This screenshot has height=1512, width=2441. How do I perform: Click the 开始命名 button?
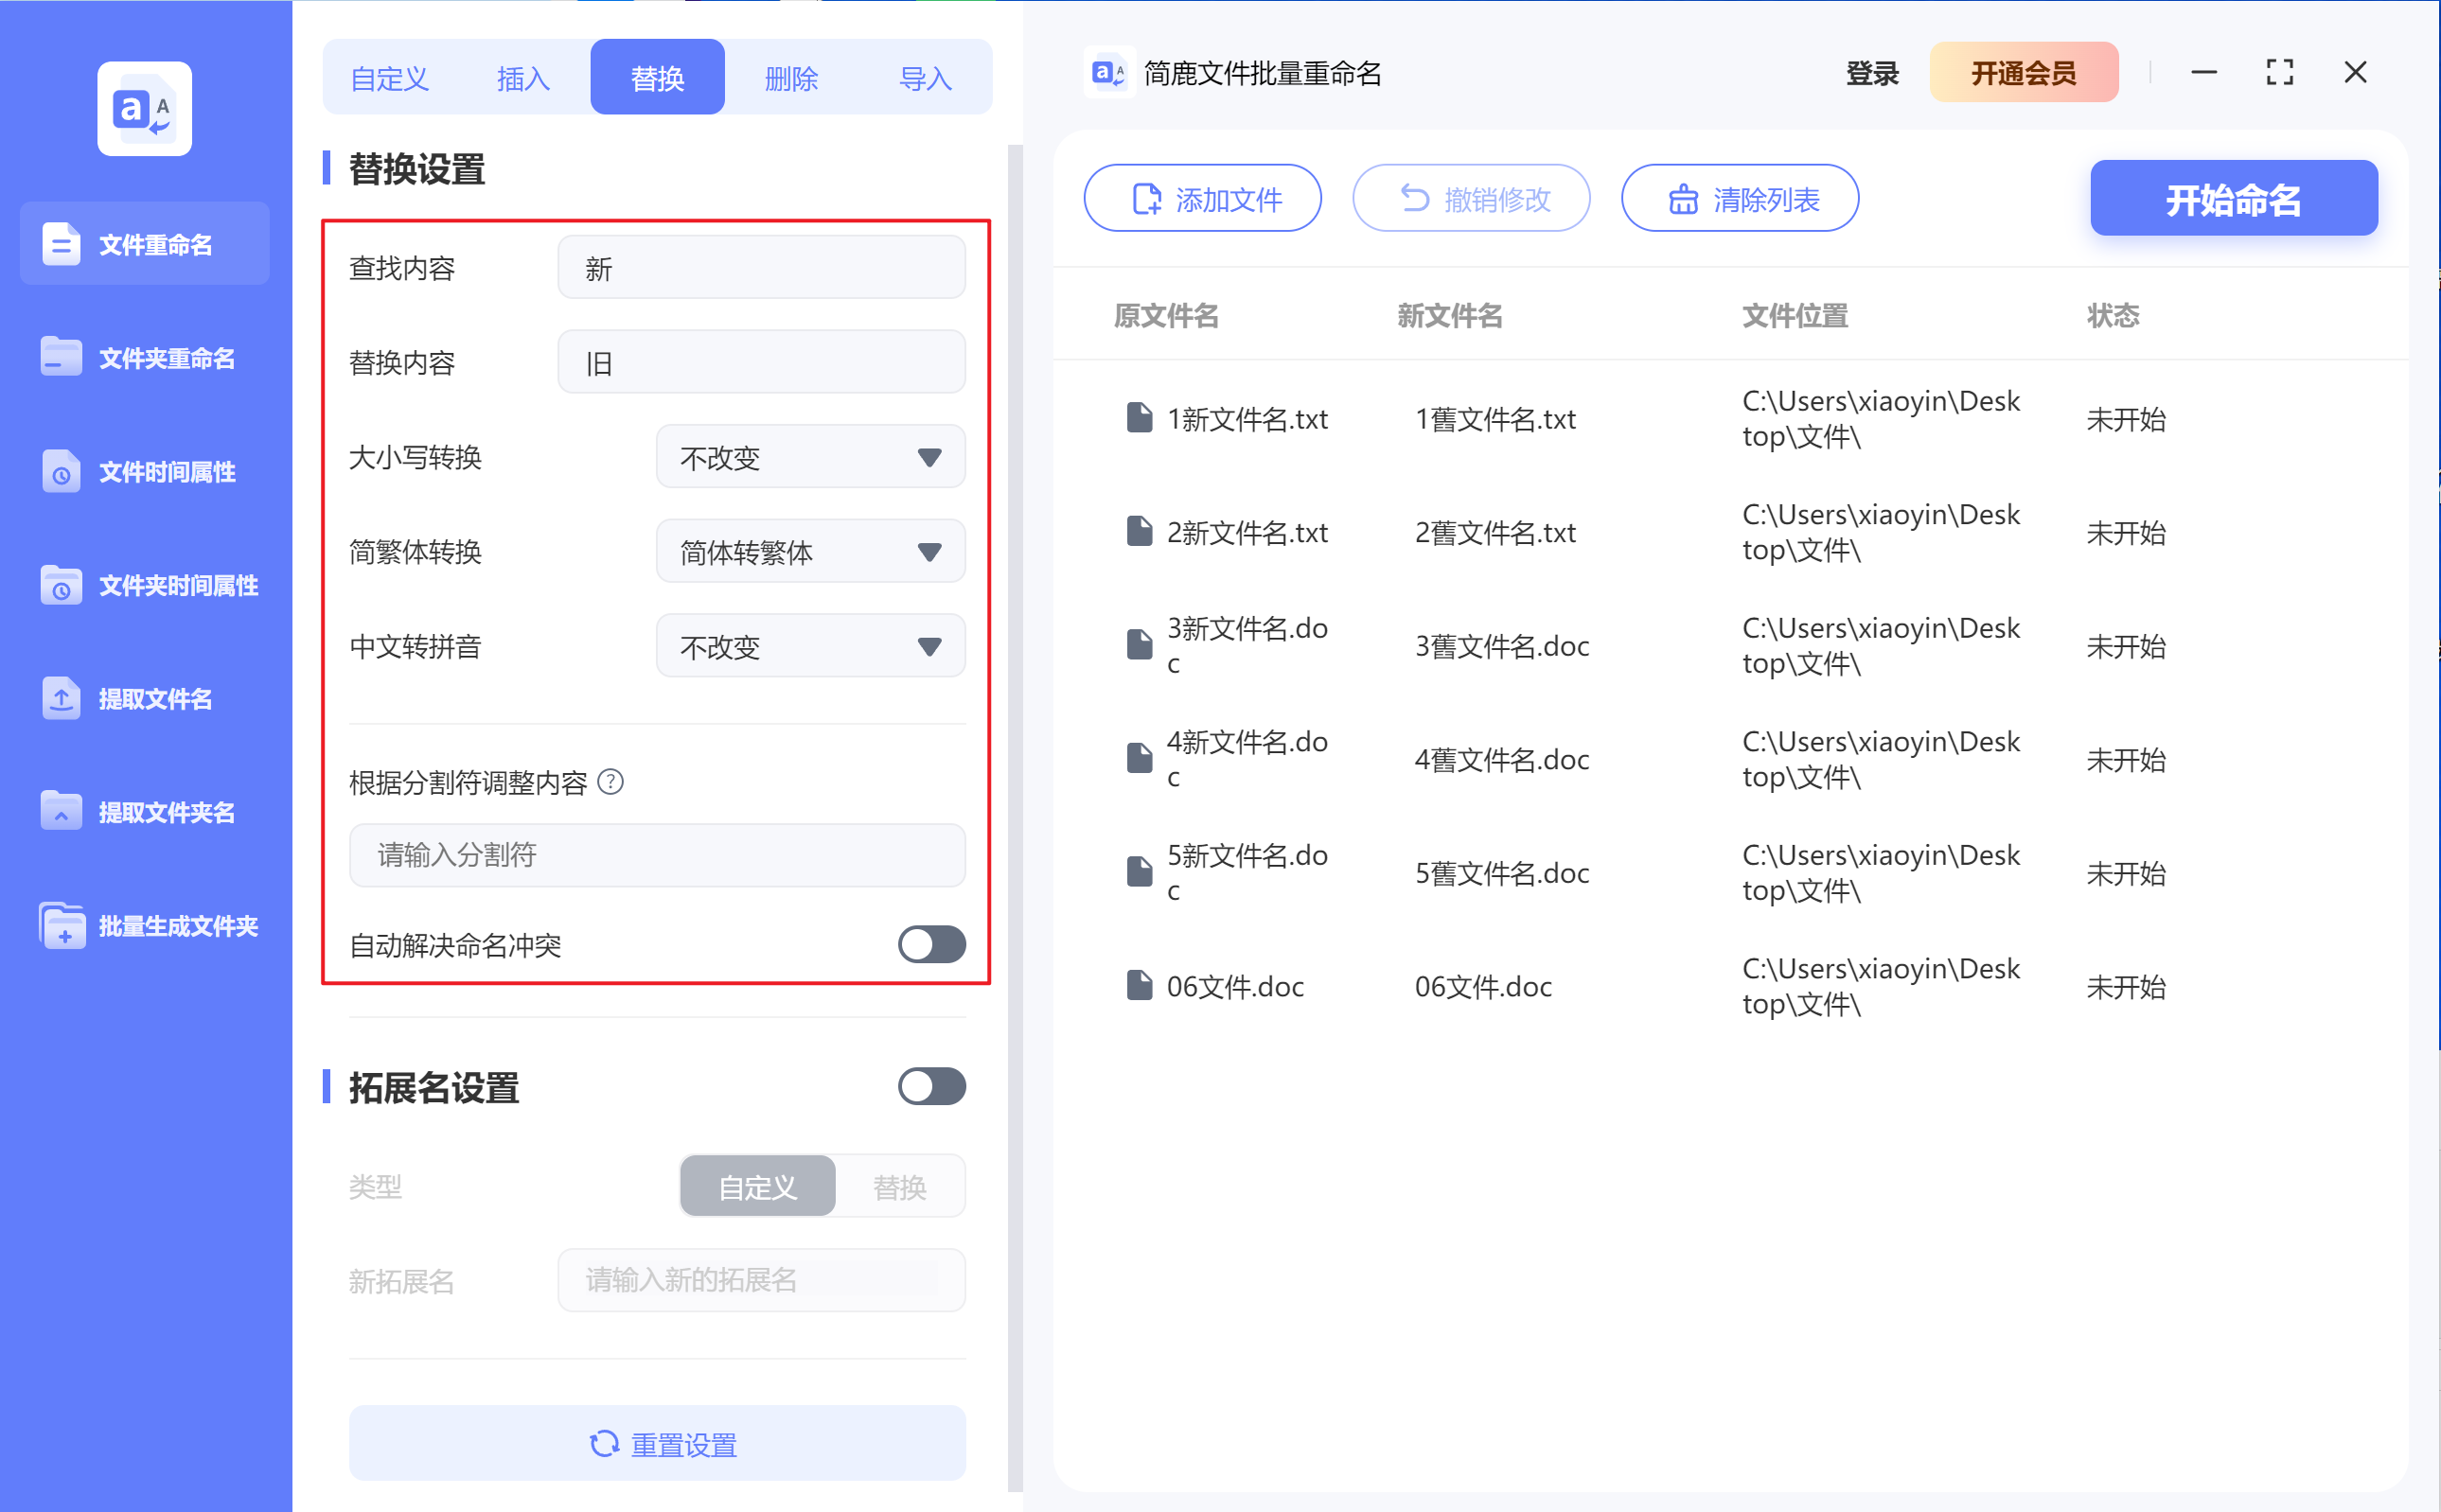2233,198
